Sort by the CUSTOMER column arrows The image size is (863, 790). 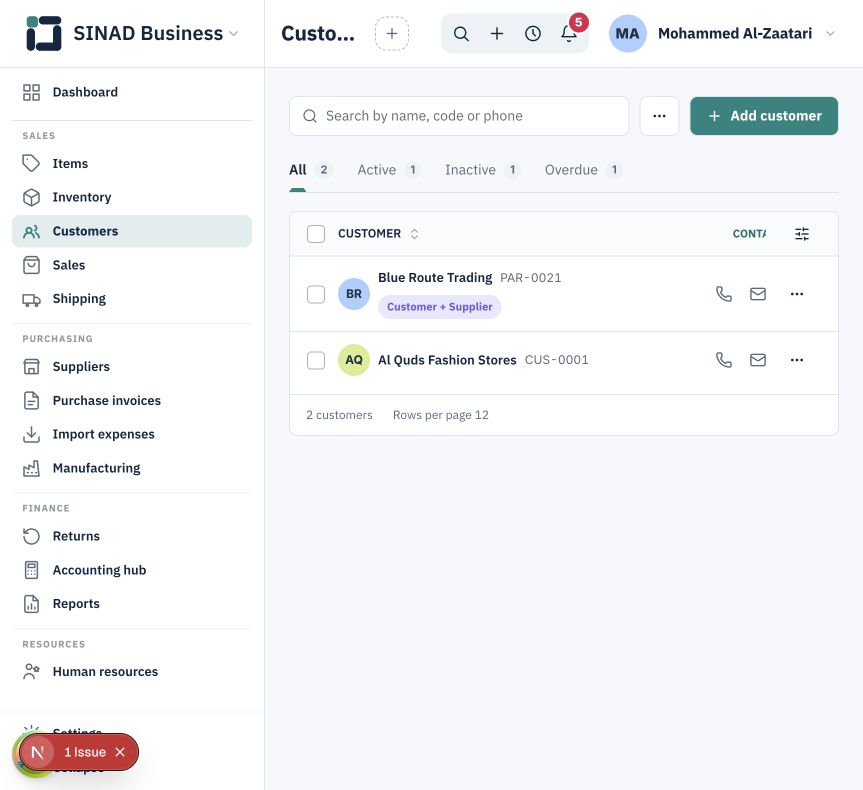click(414, 234)
